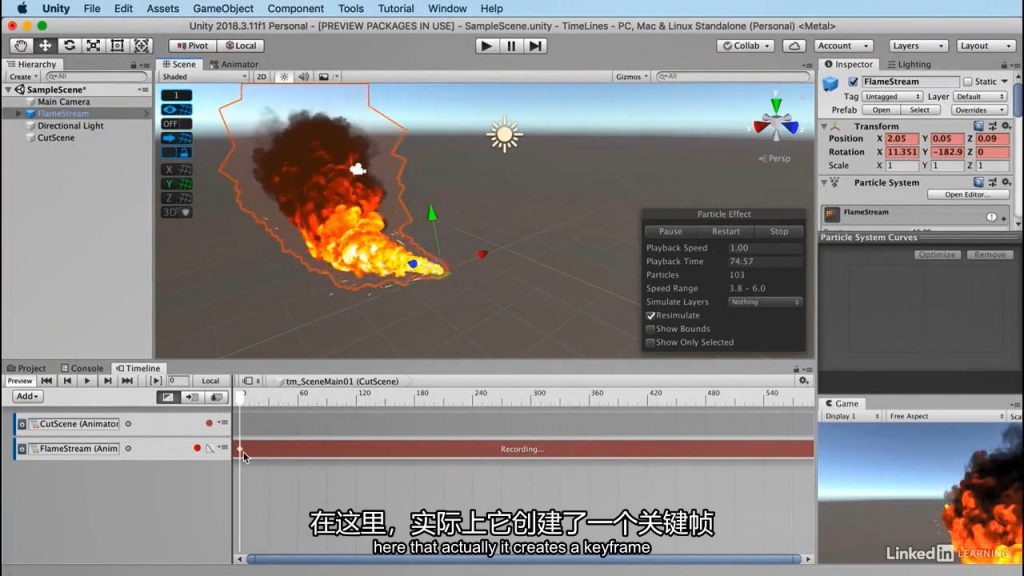
Task: Select the Rotate tool
Action: tap(69, 46)
